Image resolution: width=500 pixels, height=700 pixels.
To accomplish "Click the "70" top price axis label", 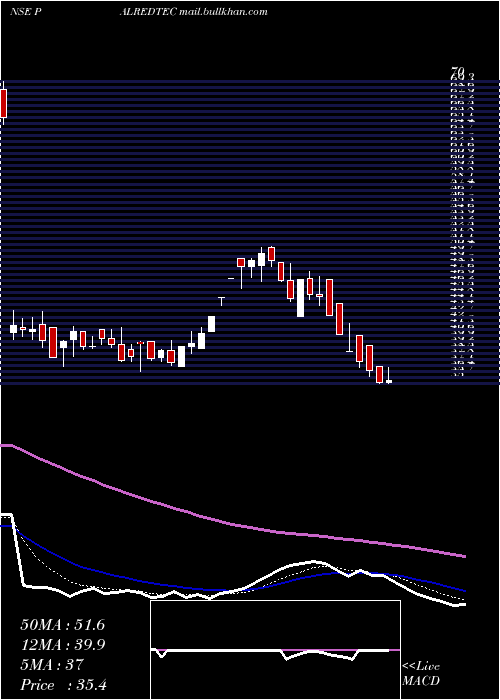I will point(458,70).
